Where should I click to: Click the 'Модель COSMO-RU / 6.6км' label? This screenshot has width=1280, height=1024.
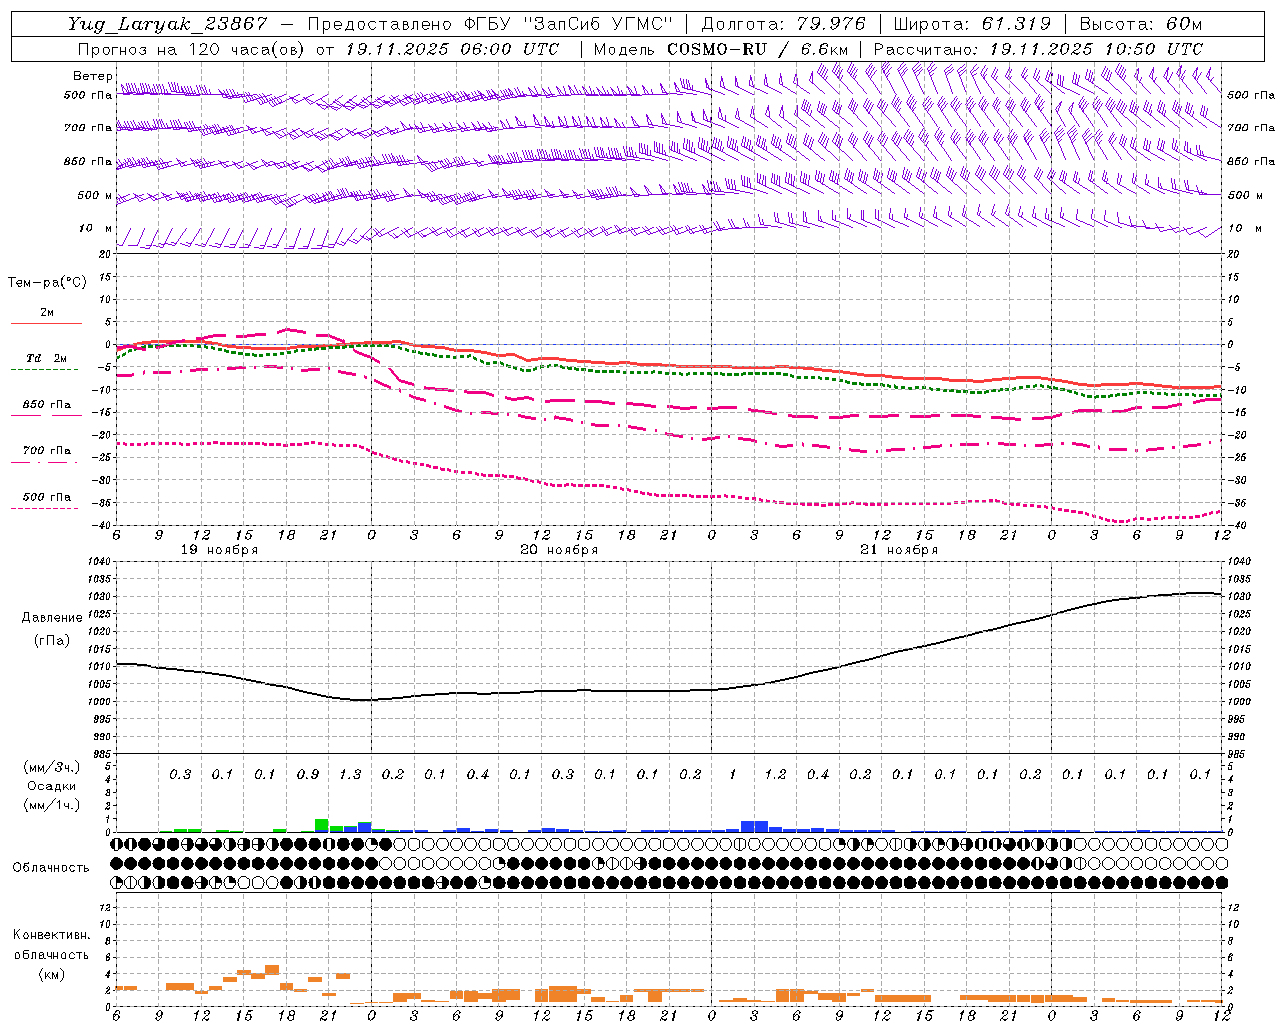[720, 49]
